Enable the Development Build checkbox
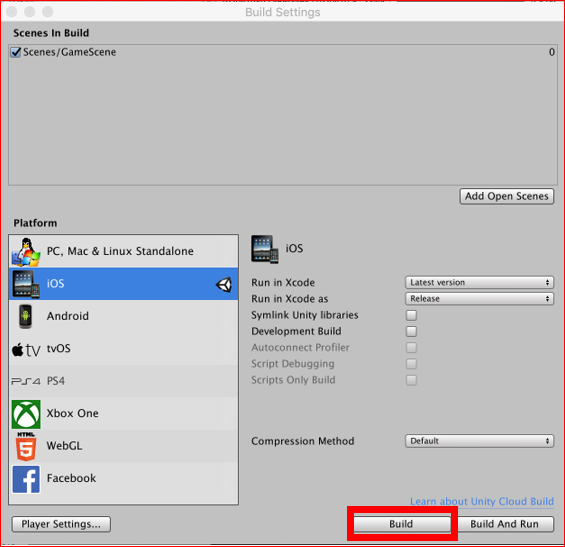Image resolution: width=565 pixels, height=547 pixels. [411, 332]
